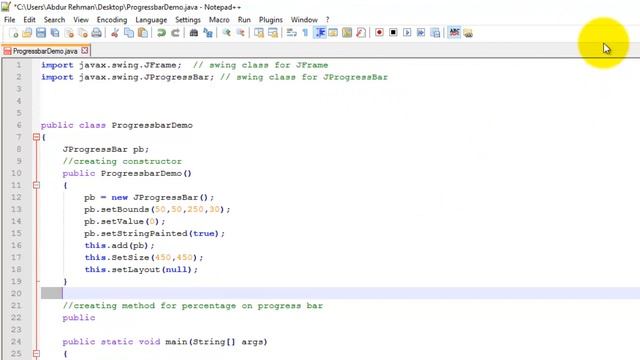The width and height of the screenshot is (640, 360).
Task: Click the 'public' keyword on line 22
Action: 79,318
